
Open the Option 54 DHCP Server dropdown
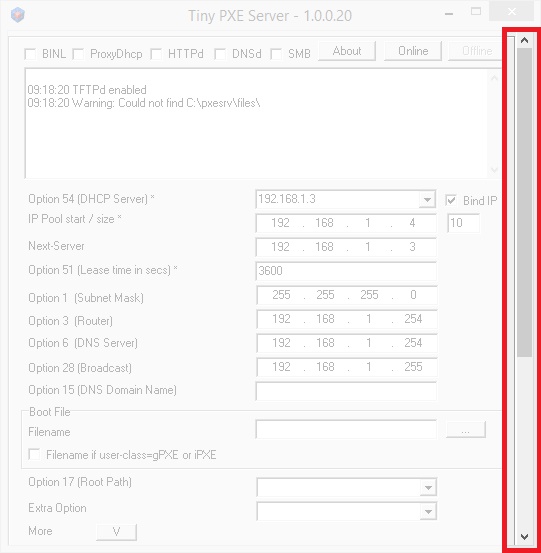coord(427,200)
